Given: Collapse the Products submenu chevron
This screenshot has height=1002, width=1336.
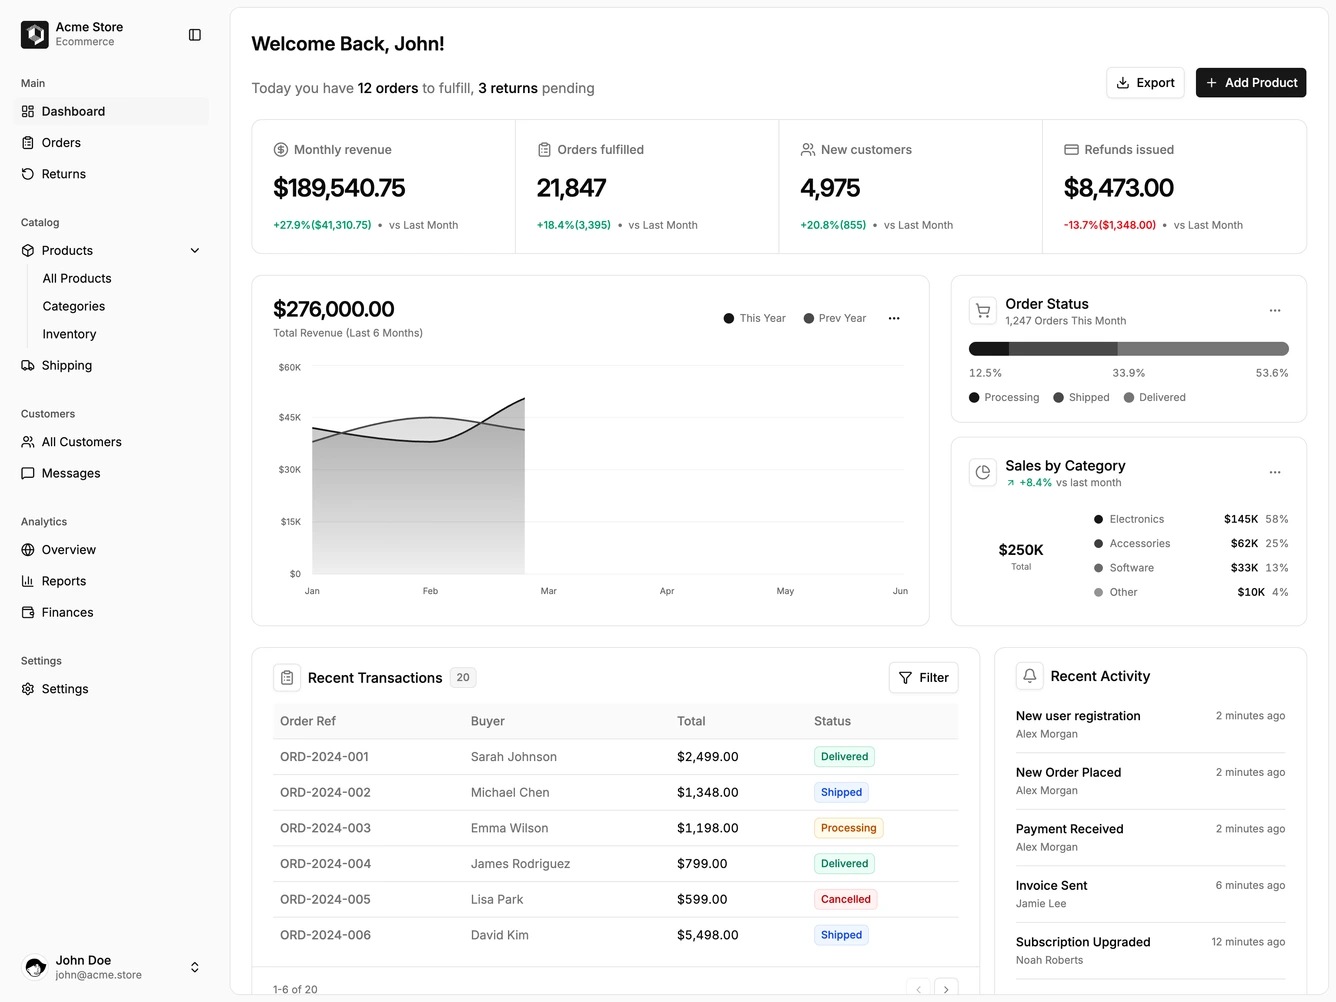Looking at the screenshot, I should pos(195,251).
